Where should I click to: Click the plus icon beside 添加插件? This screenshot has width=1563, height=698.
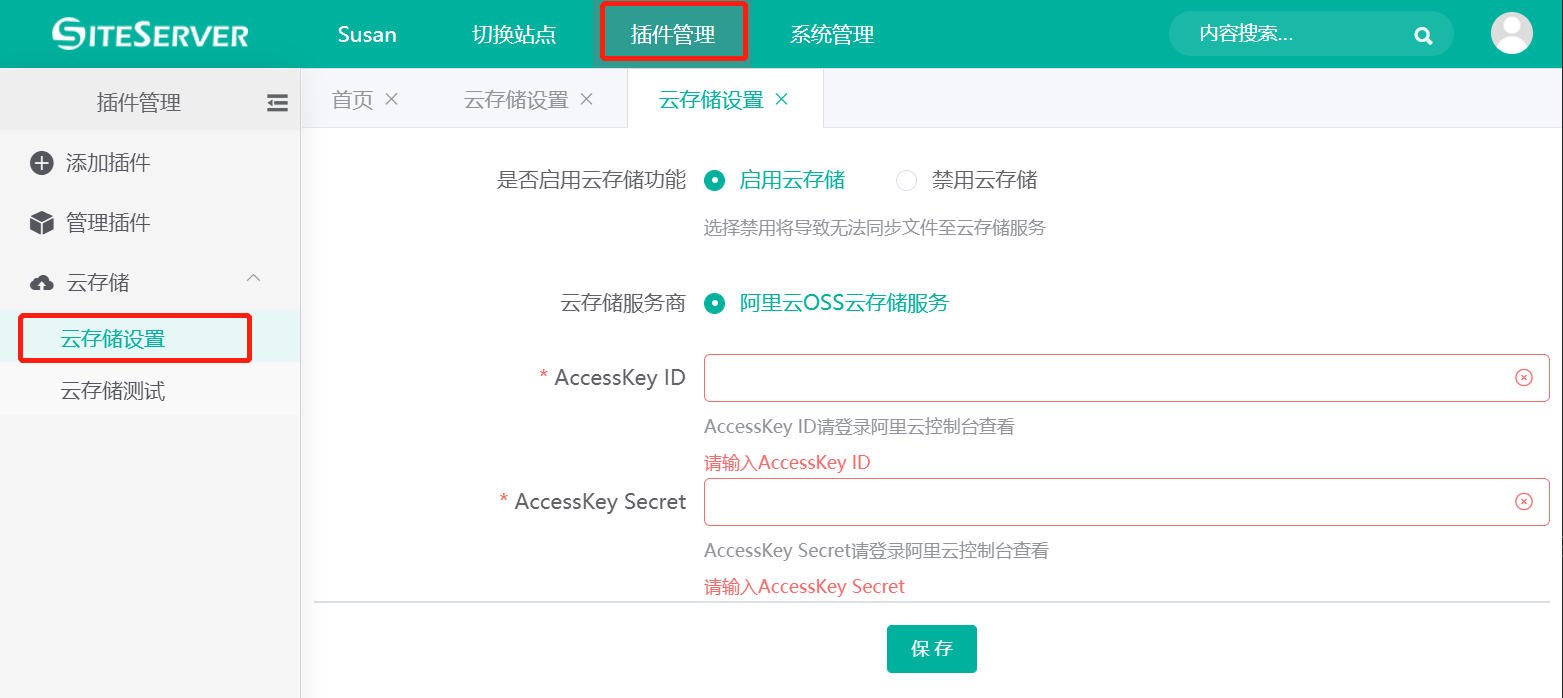point(42,163)
